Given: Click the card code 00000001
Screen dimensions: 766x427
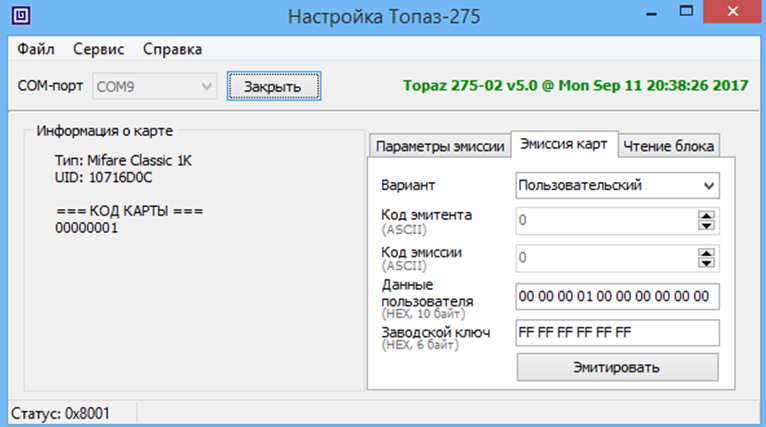Looking at the screenshot, I should [86, 228].
